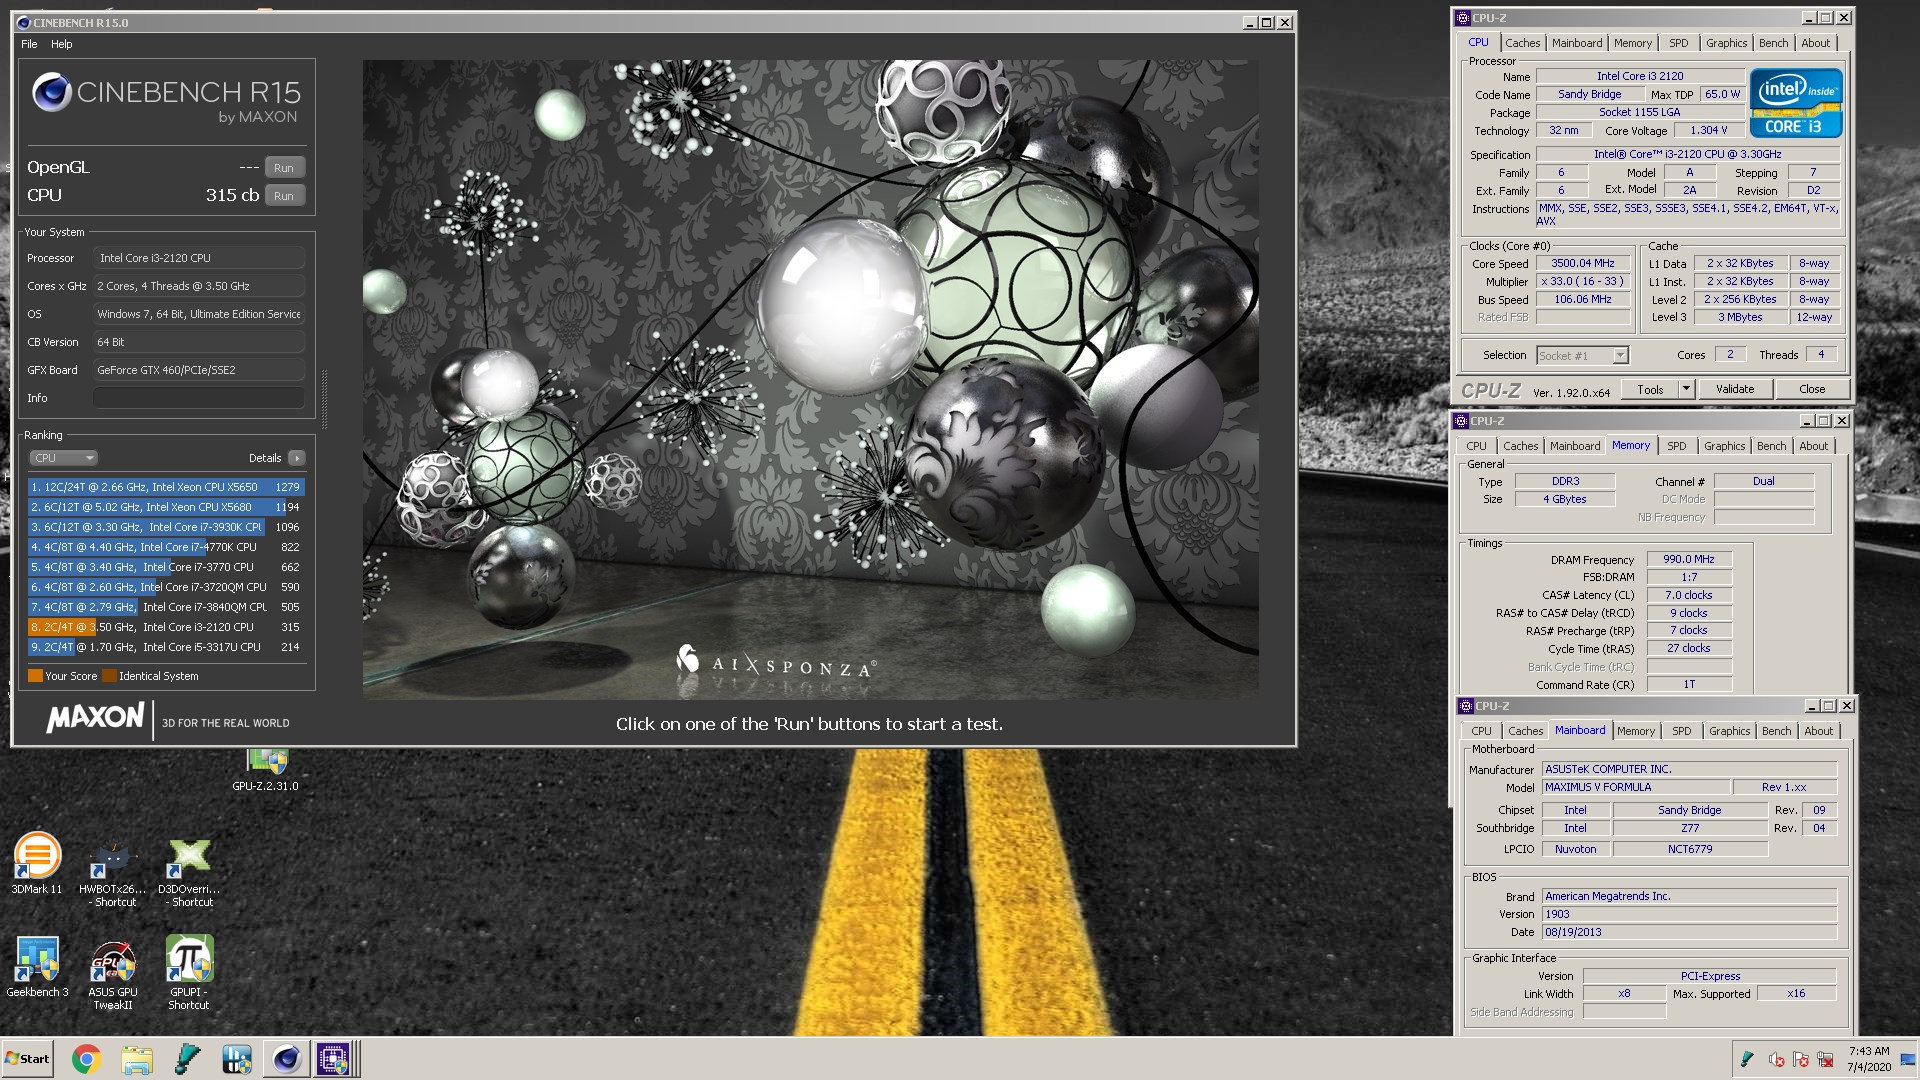
Task: Select ranking row Xeon X5650 score 1279
Action: pyautogui.click(x=166, y=487)
